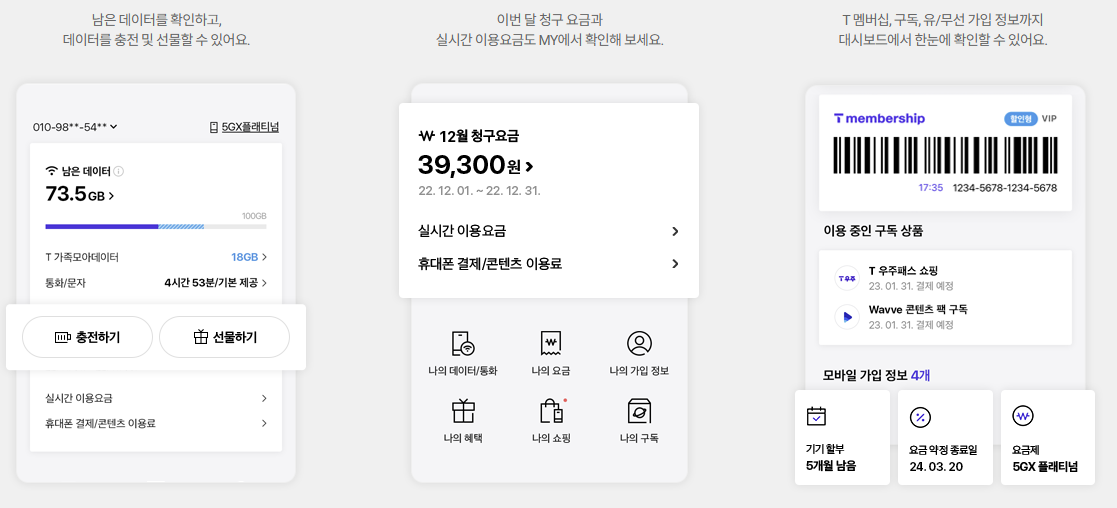Open the 나의 혜택 gift icon
Viewport: 1117px width, 508px height.
click(463, 411)
